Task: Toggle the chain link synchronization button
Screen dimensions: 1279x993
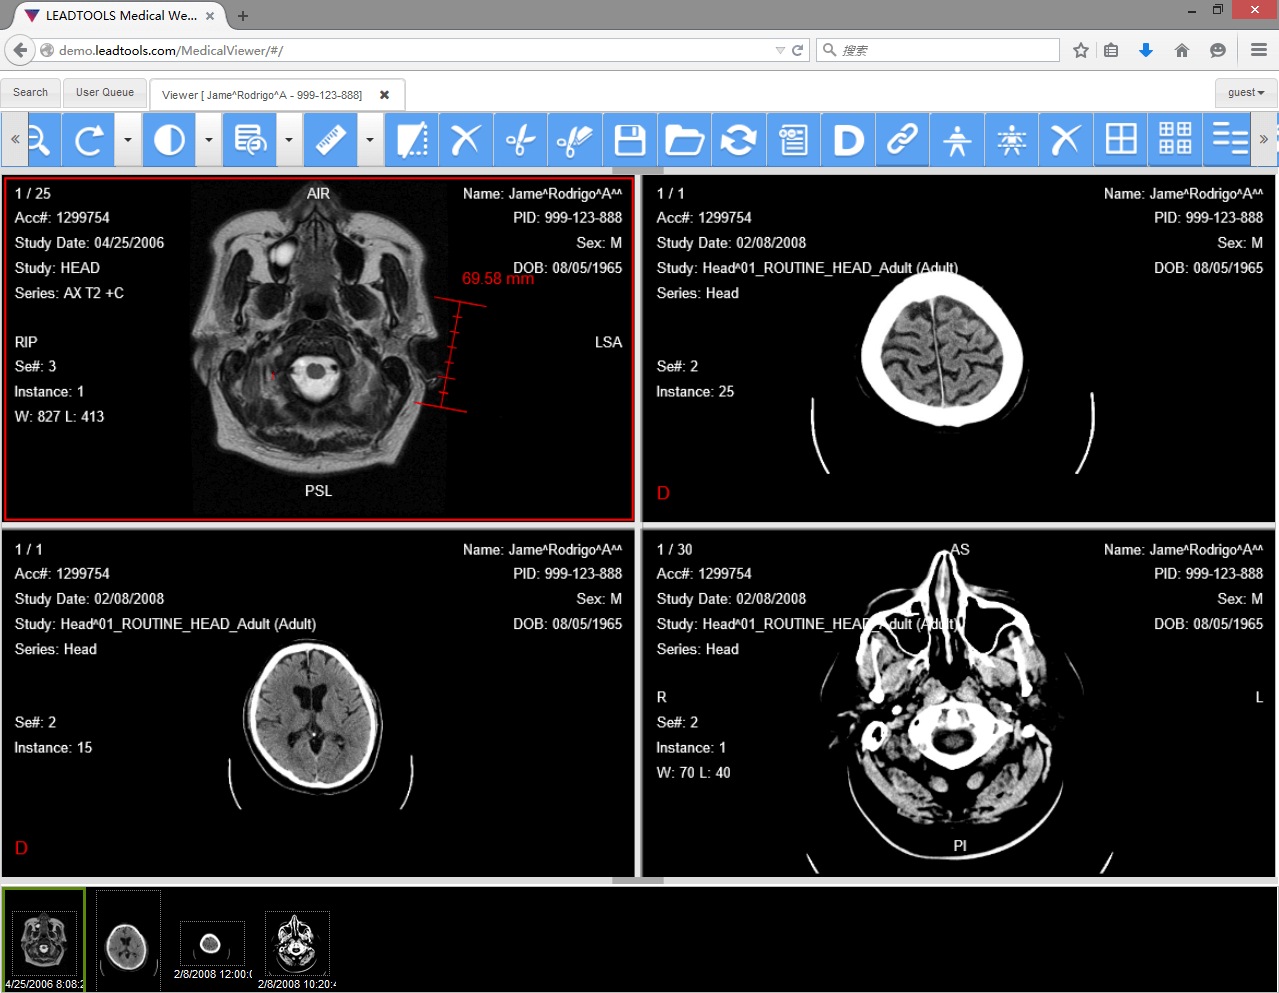Action: (902, 140)
